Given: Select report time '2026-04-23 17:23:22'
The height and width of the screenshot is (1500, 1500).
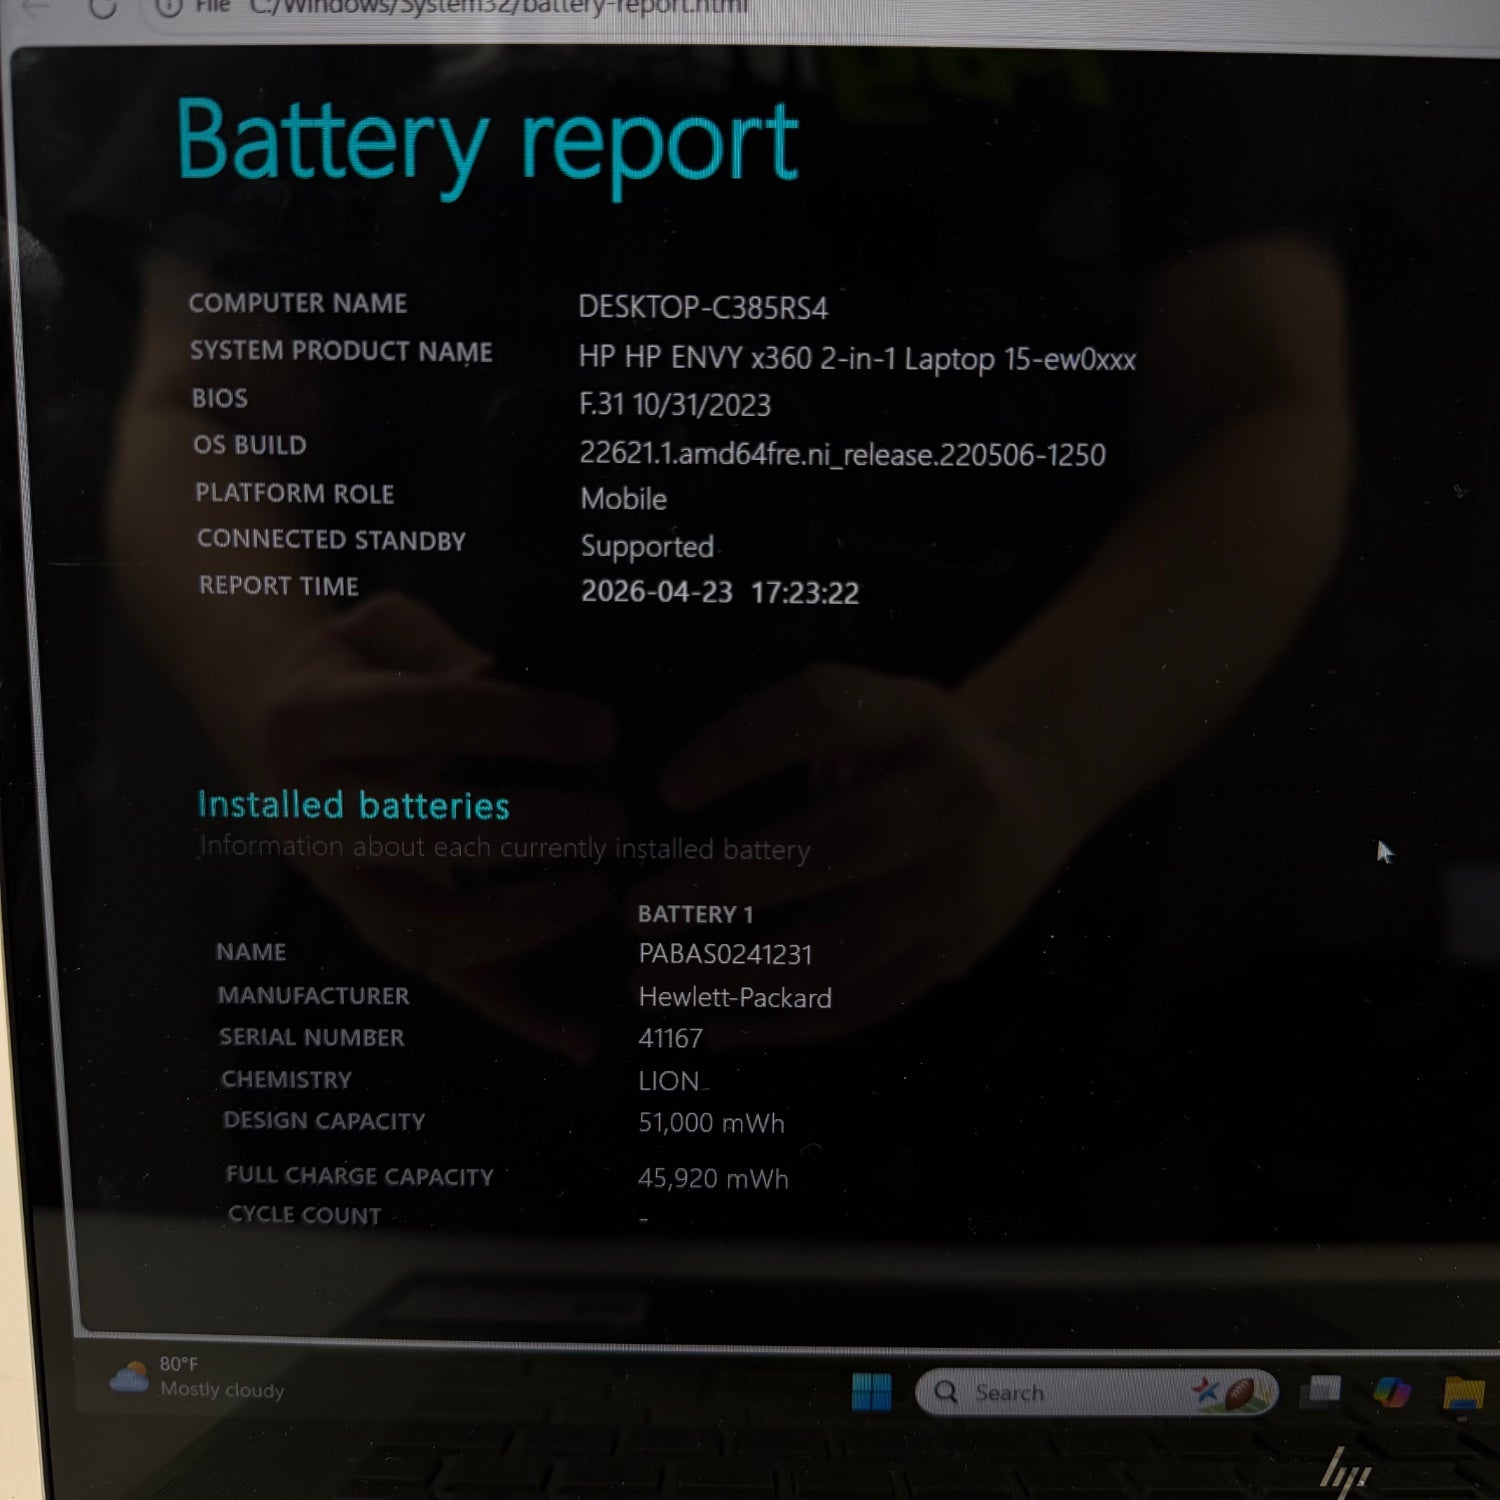Looking at the screenshot, I should click(720, 592).
